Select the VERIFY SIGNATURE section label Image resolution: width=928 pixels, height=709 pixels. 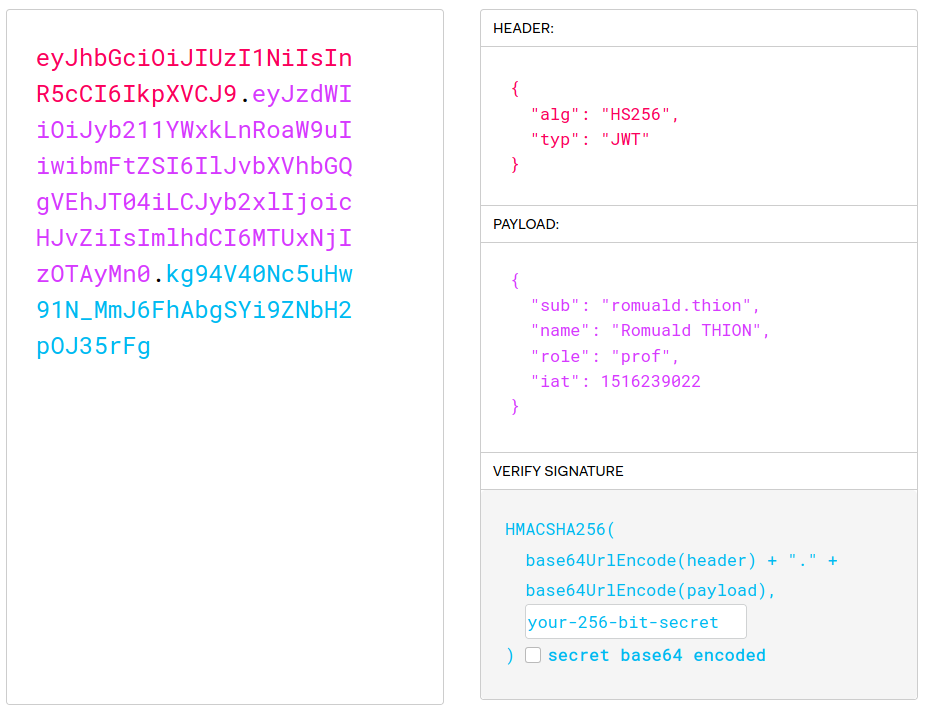click(x=557, y=471)
